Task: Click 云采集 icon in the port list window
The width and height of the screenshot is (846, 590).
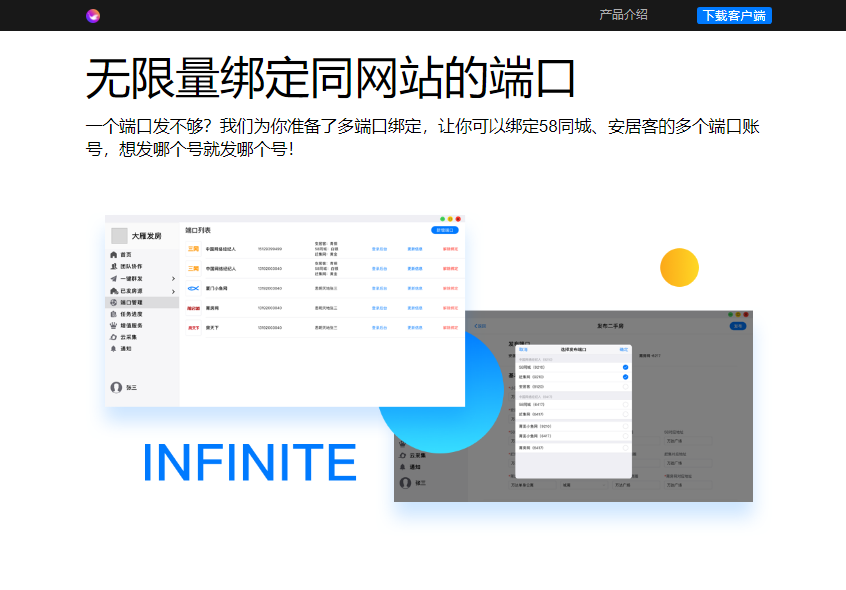Action: [113, 337]
